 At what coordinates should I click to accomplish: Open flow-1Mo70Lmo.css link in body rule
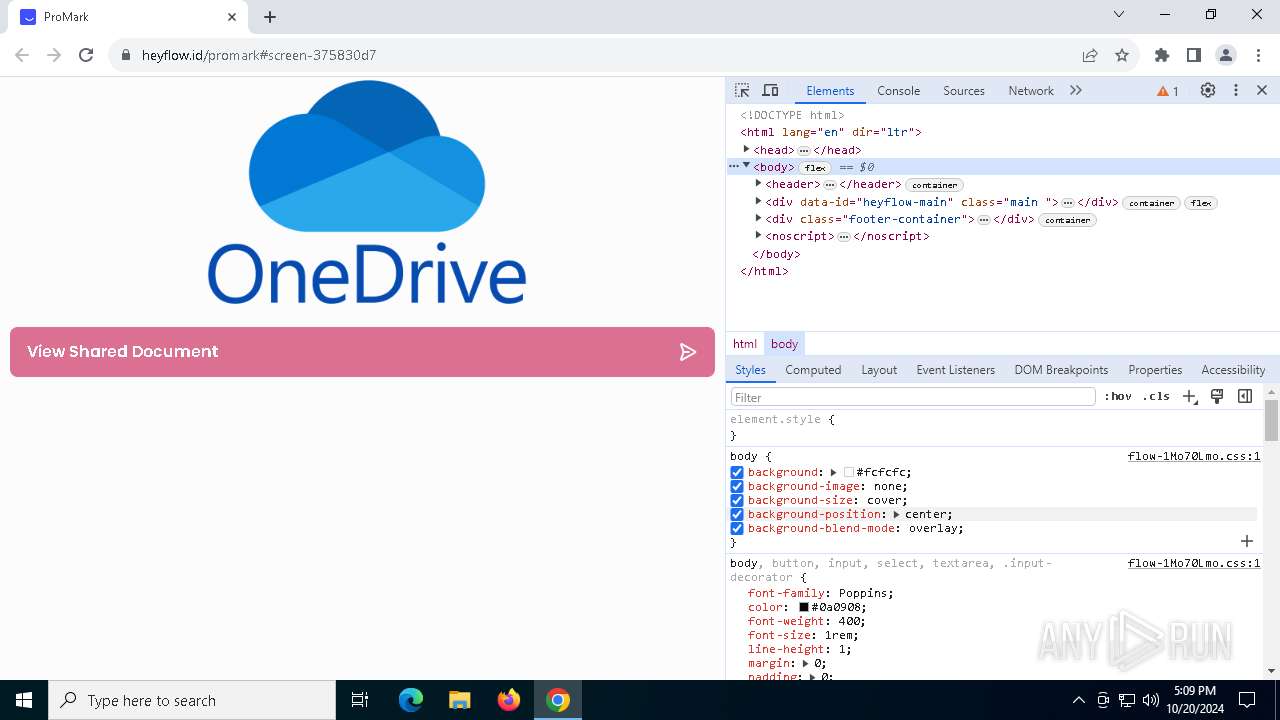(x=1194, y=456)
